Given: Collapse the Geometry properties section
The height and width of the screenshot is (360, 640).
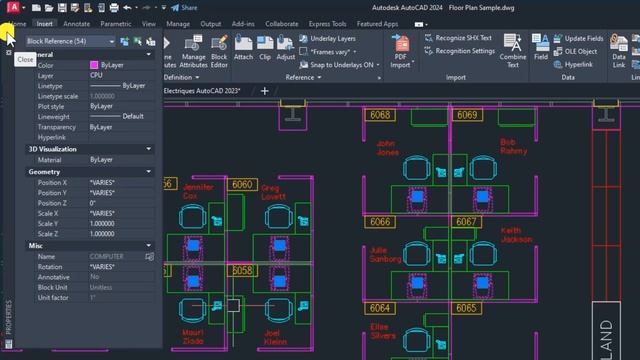Looking at the screenshot, I should tap(149, 172).
